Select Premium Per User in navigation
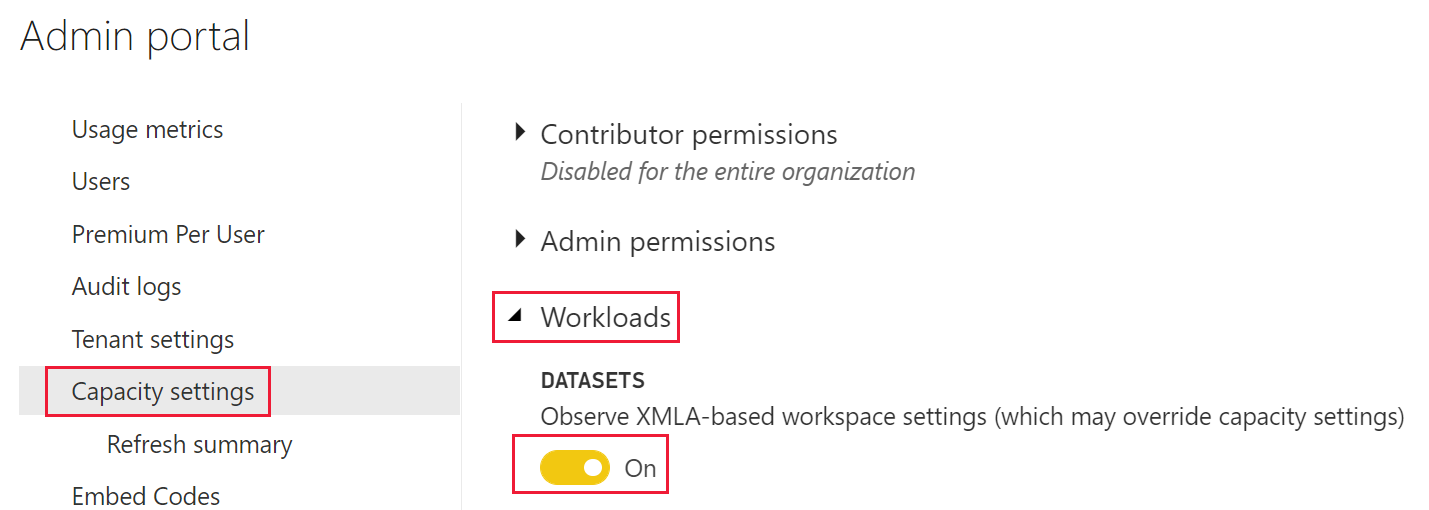This screenshot has height=510, width=1429. click(168, 235)
